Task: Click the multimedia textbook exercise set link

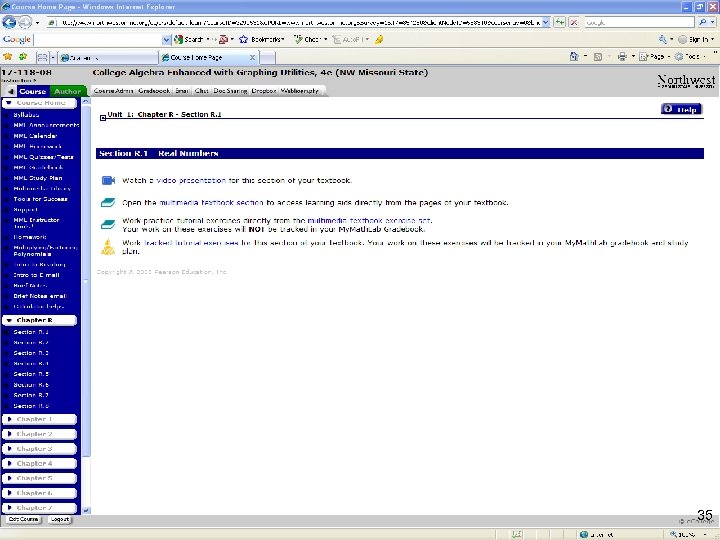Action: [x=369, y=220]
